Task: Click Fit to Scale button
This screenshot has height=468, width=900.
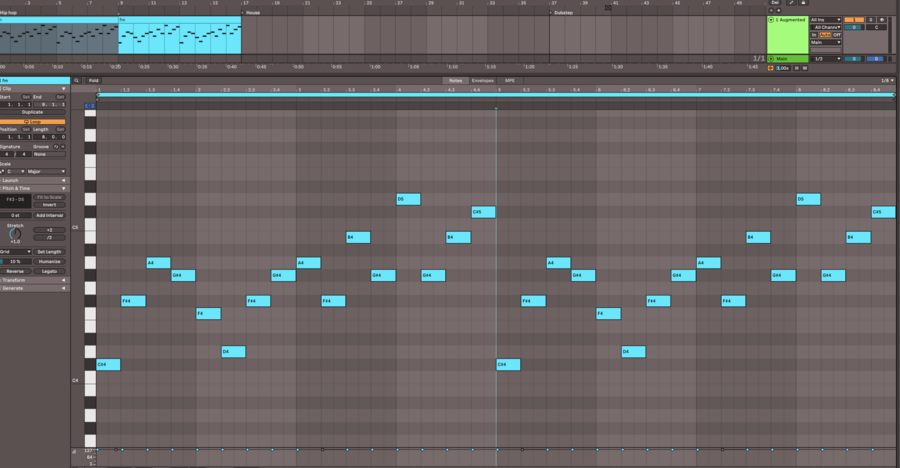Action: (49, 198)
